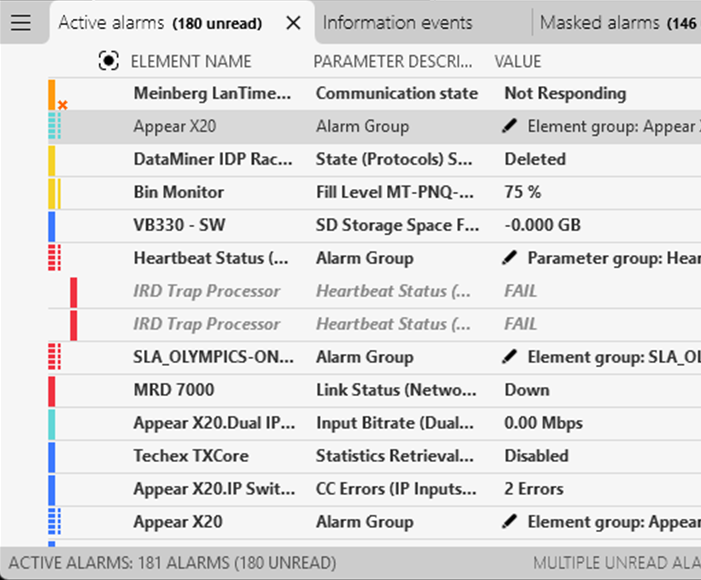Open the hamburger menu icon
The image size is (701, 580).
(x=21, y=23)
